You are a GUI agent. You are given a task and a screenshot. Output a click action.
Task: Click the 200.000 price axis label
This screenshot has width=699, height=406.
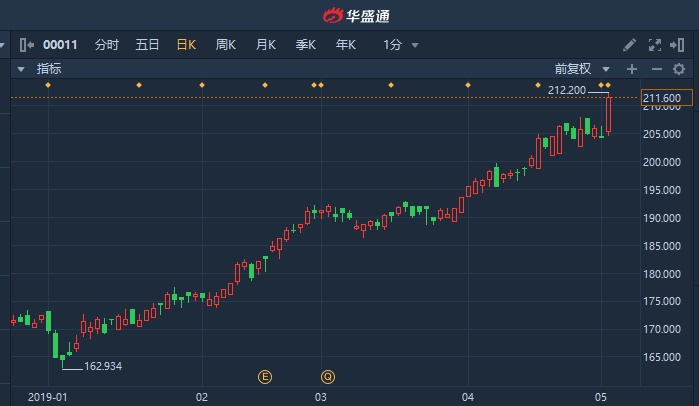coord(662,162)
